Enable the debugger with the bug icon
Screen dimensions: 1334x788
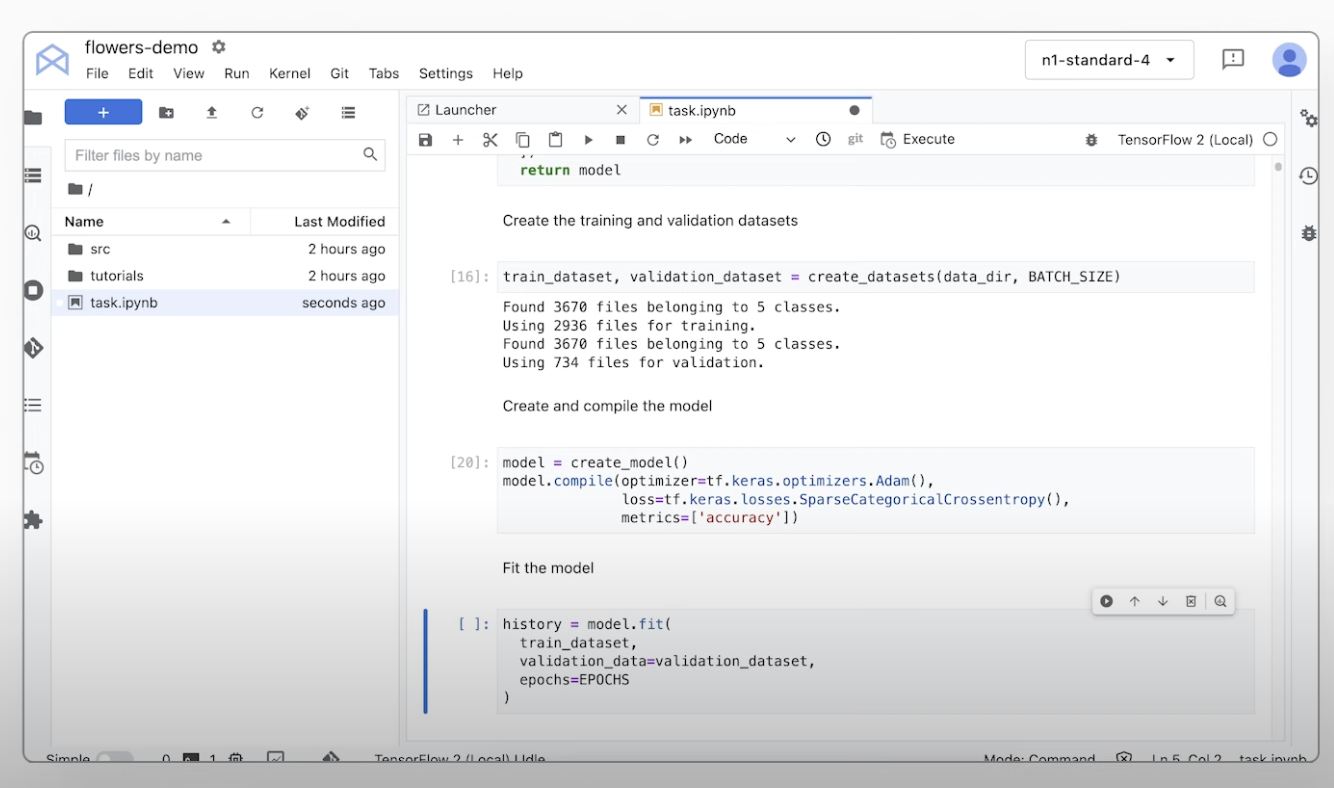pos(1090,140)
